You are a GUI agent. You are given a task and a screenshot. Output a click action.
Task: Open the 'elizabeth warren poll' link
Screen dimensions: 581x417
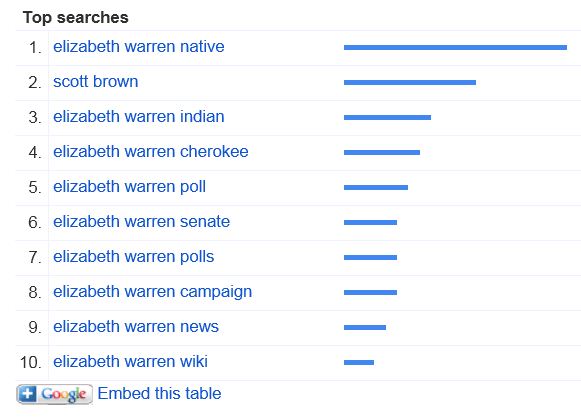pyautogui.click(x=129, y=187)
